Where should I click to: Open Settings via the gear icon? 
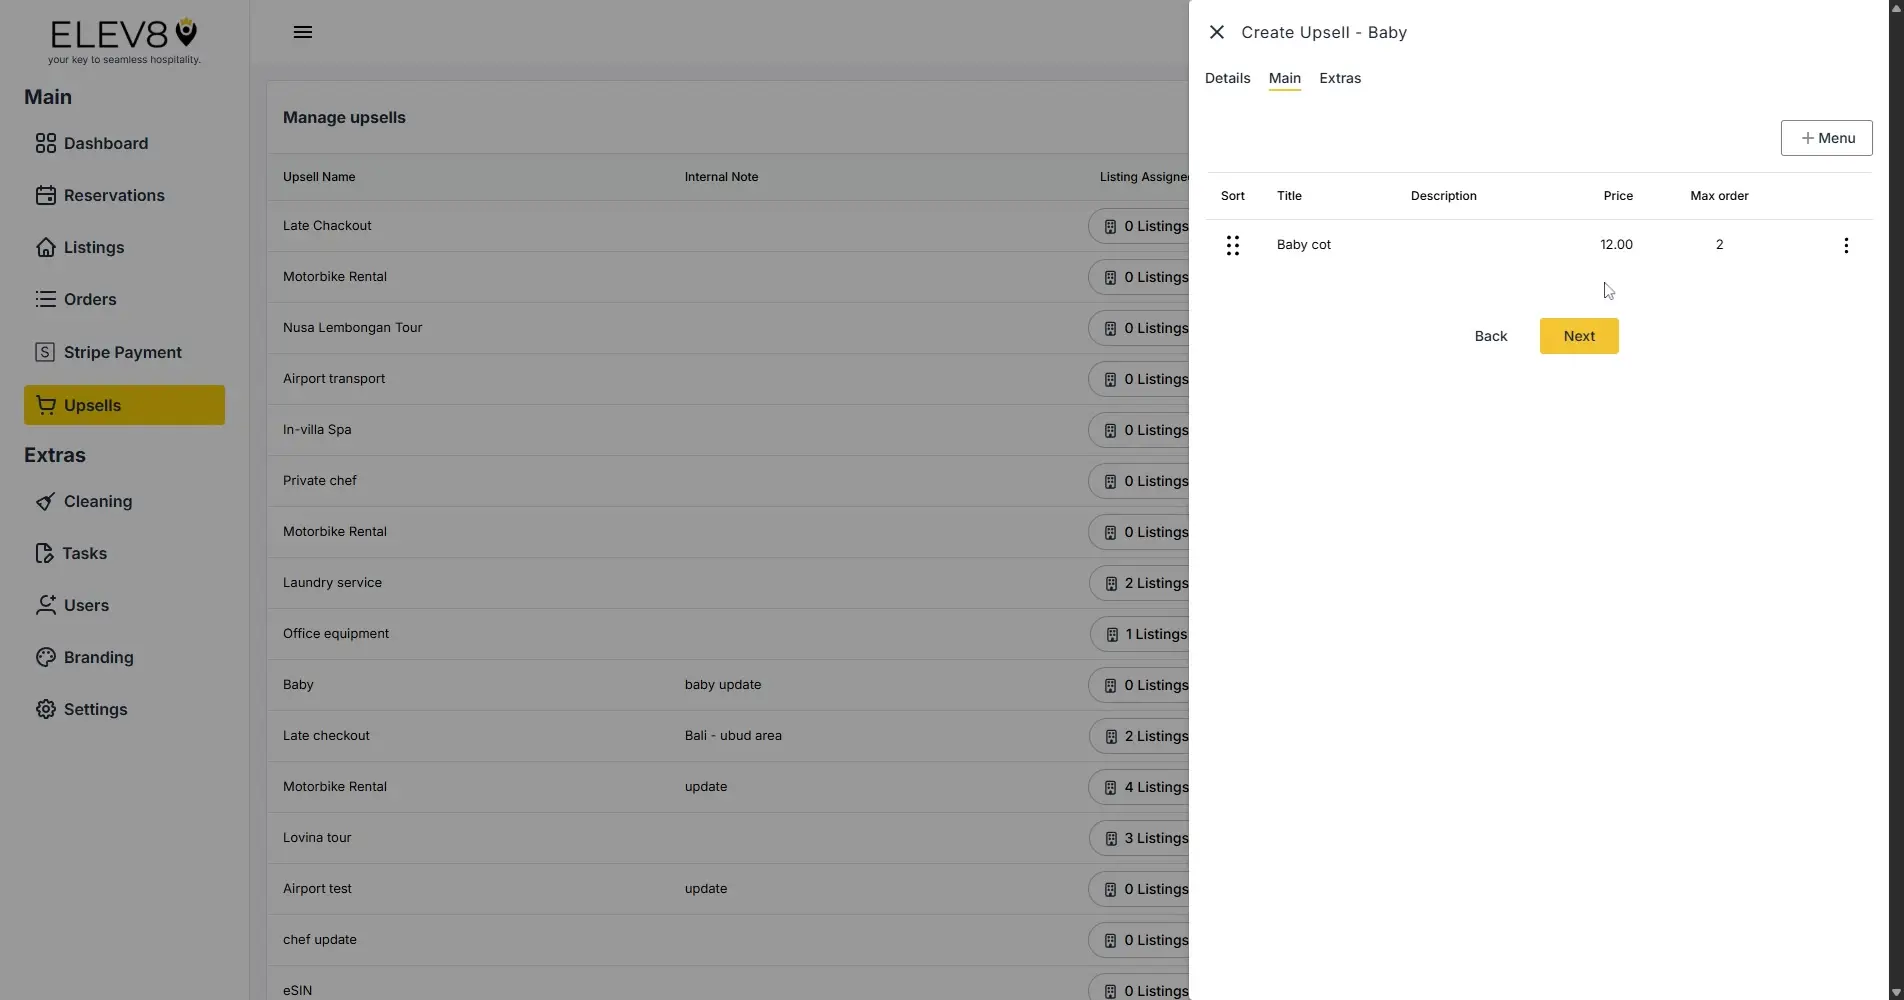point(46,709)
